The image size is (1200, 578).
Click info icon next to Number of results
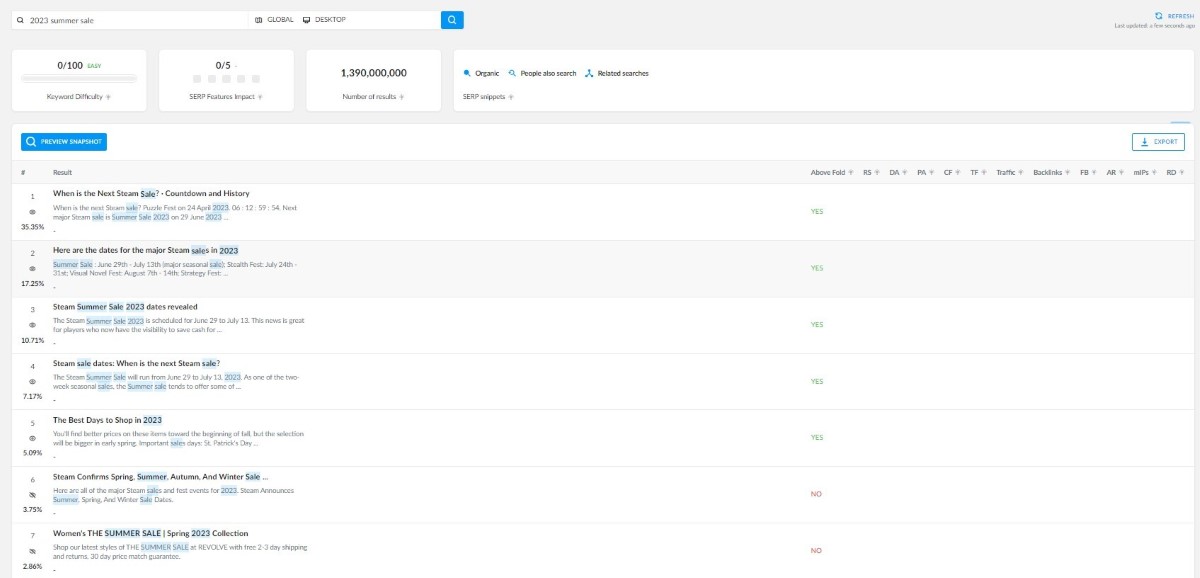pyautogui.click(x=402, y=97)
